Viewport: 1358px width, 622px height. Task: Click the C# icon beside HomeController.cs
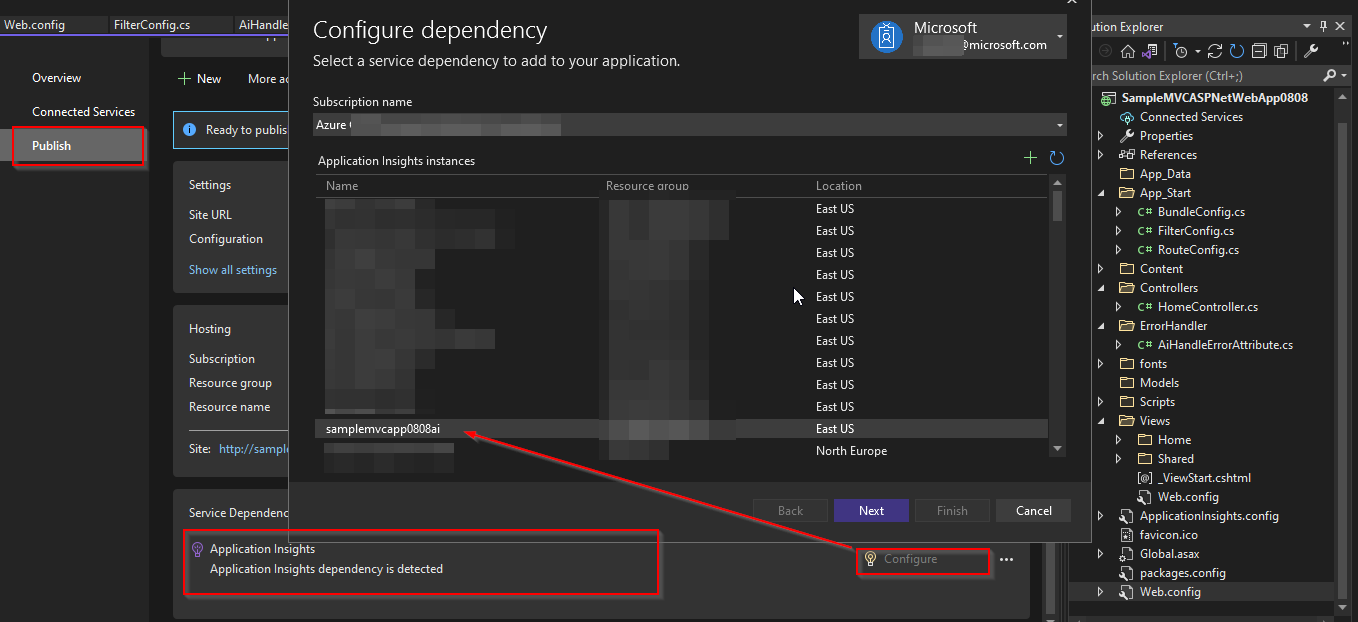1146,307
